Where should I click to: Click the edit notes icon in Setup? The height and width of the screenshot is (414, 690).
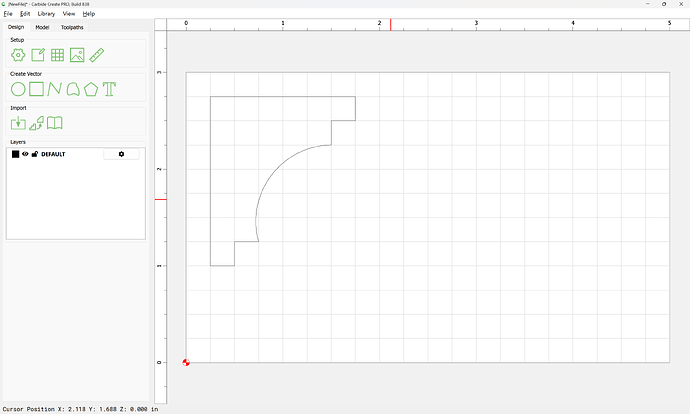(x=37, y=55)
